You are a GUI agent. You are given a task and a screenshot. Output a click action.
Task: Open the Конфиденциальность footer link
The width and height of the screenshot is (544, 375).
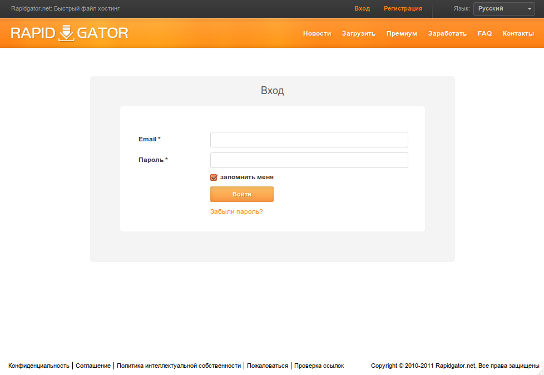click(39, 366)
